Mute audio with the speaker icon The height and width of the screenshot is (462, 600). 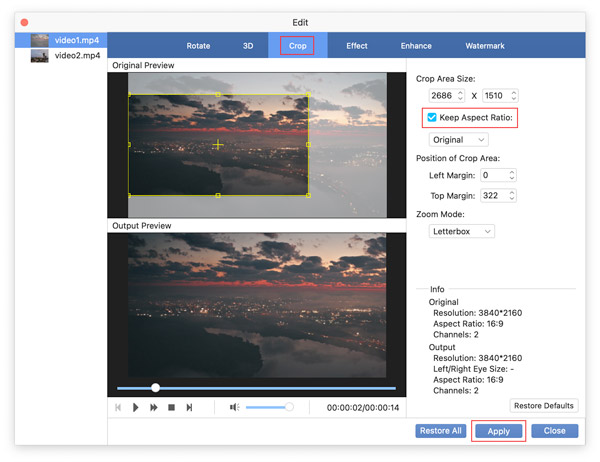pyautogui.click(x=234, y=407)
